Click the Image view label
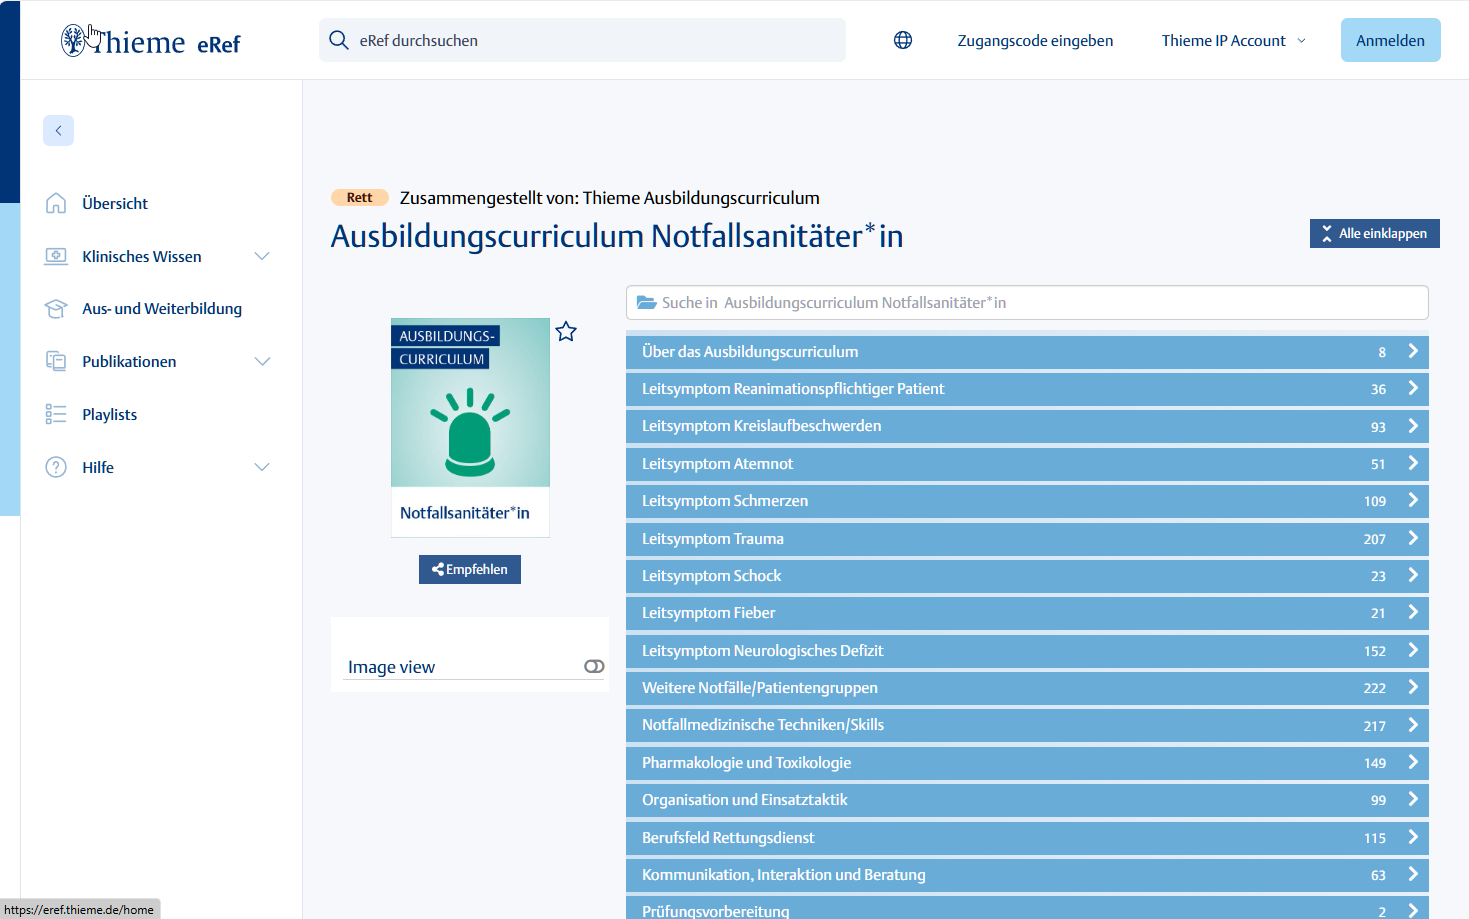 tap(391, 667)
